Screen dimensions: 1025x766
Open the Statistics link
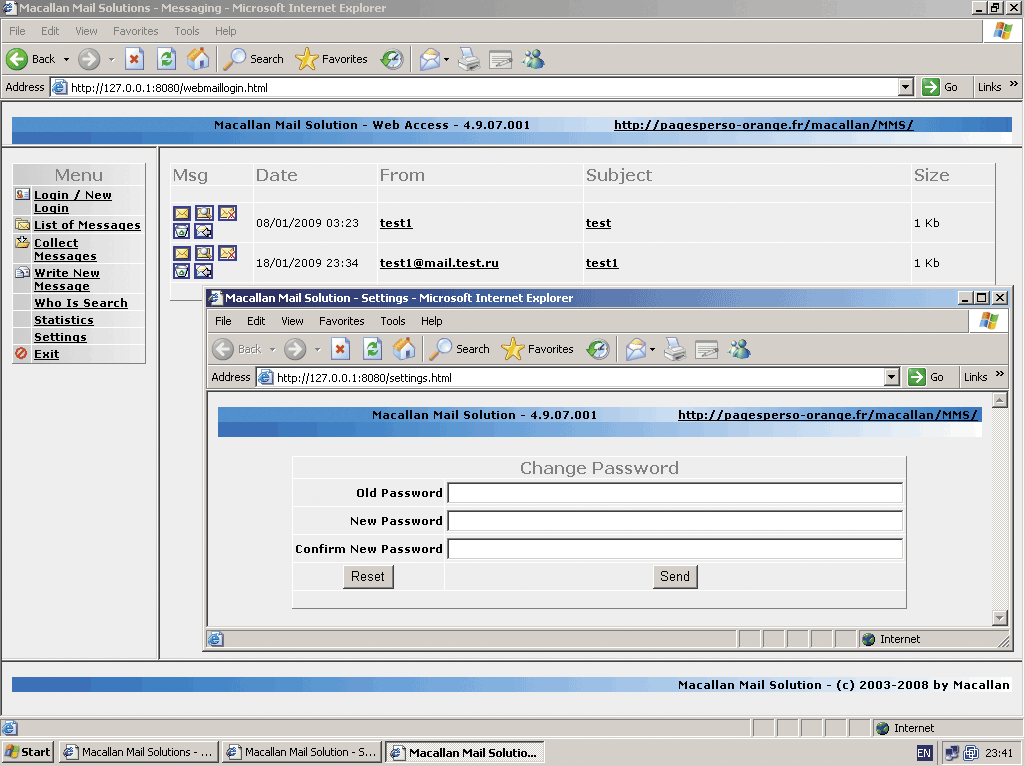coord(63,320)
